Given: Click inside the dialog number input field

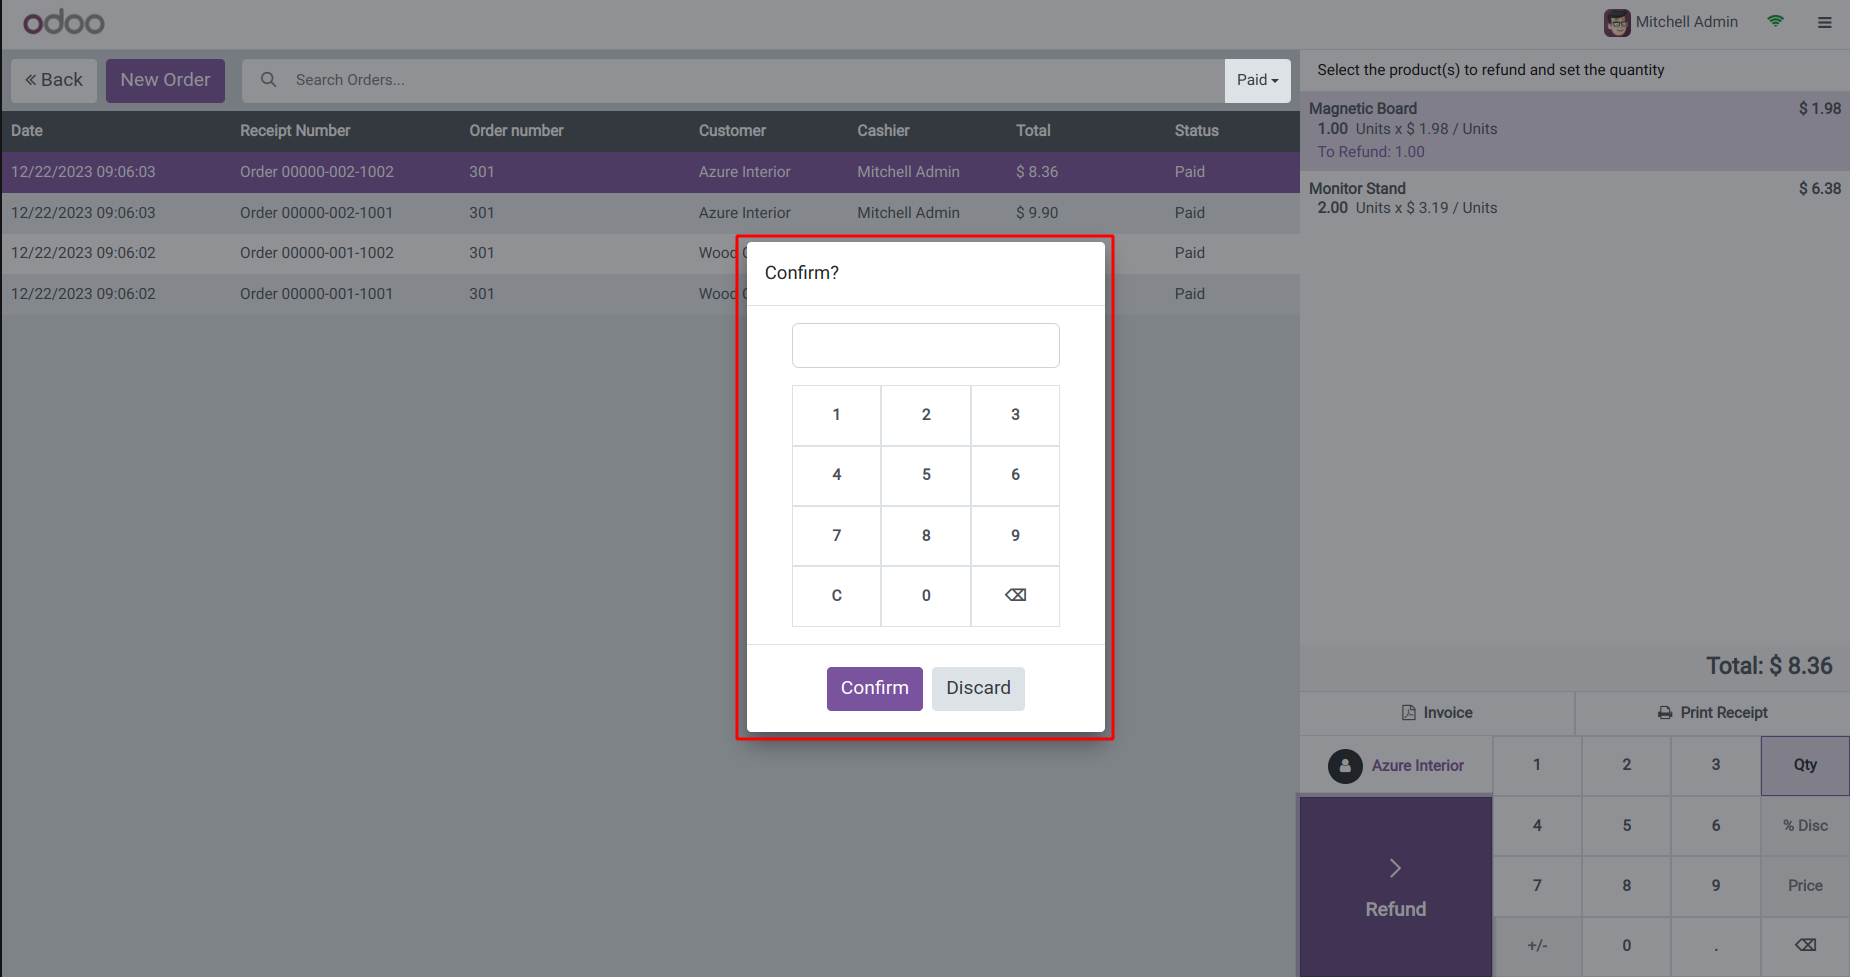Looking at the screenshot, I should click(925, 345).
